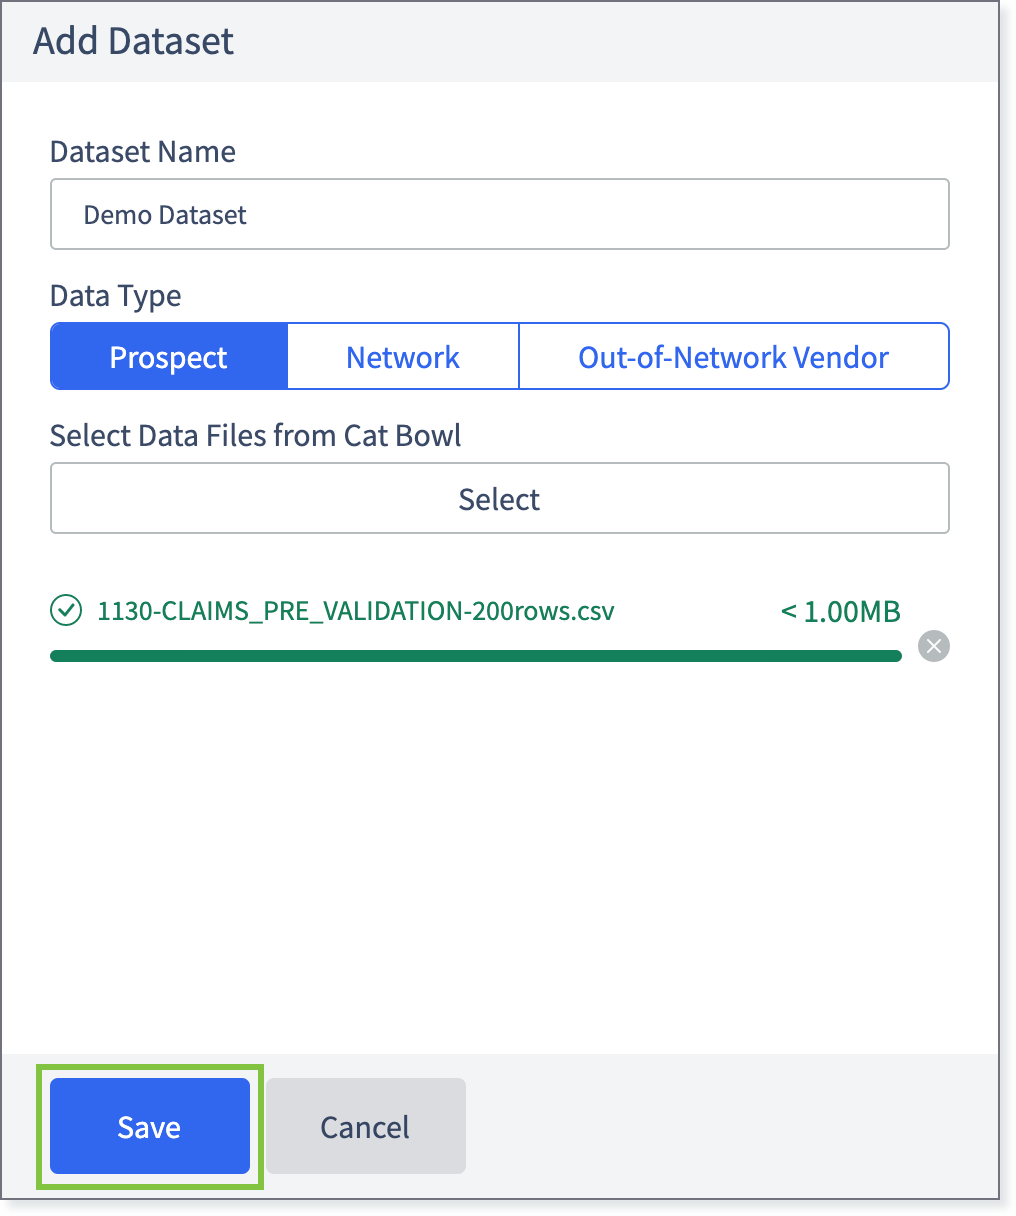The height and width of the screenshot is (1216, 1016).
Task: Click the 'Select Data Files from Cat Bowl' label
Action: (256, 436)
